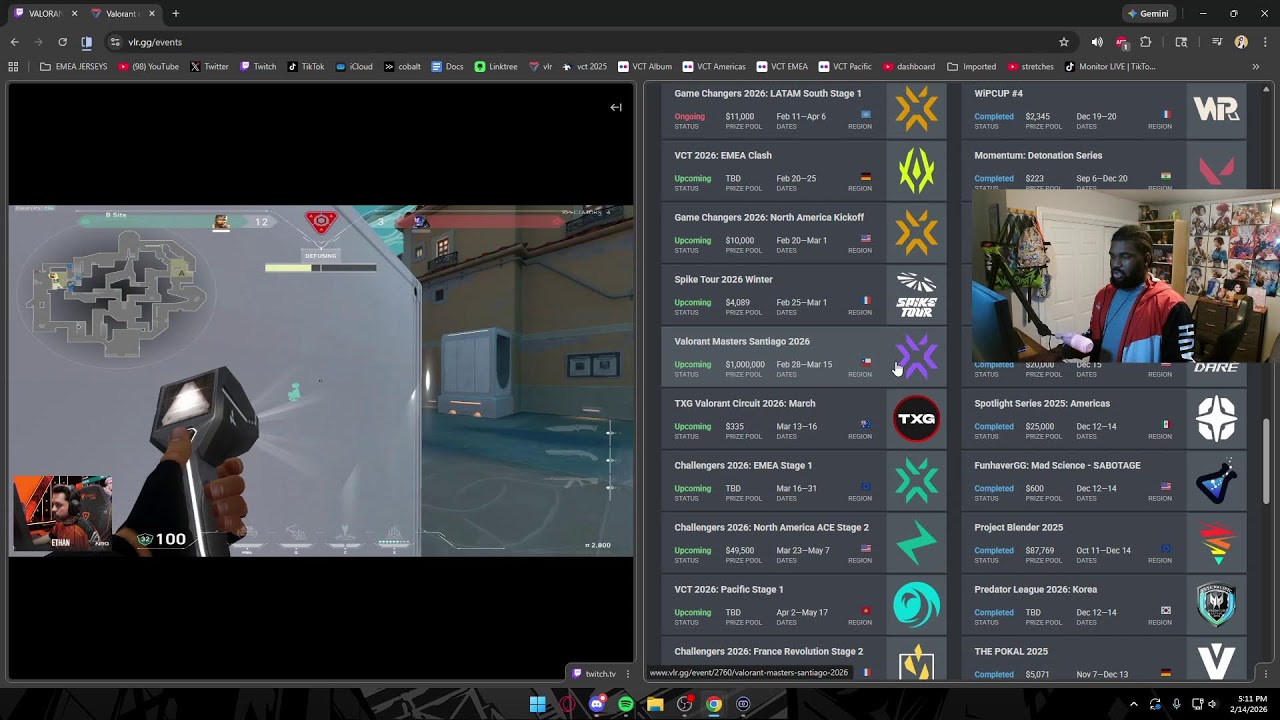Click the Twitch stream video player
This screenshot has width=1280, height=720.
point(321,380)
